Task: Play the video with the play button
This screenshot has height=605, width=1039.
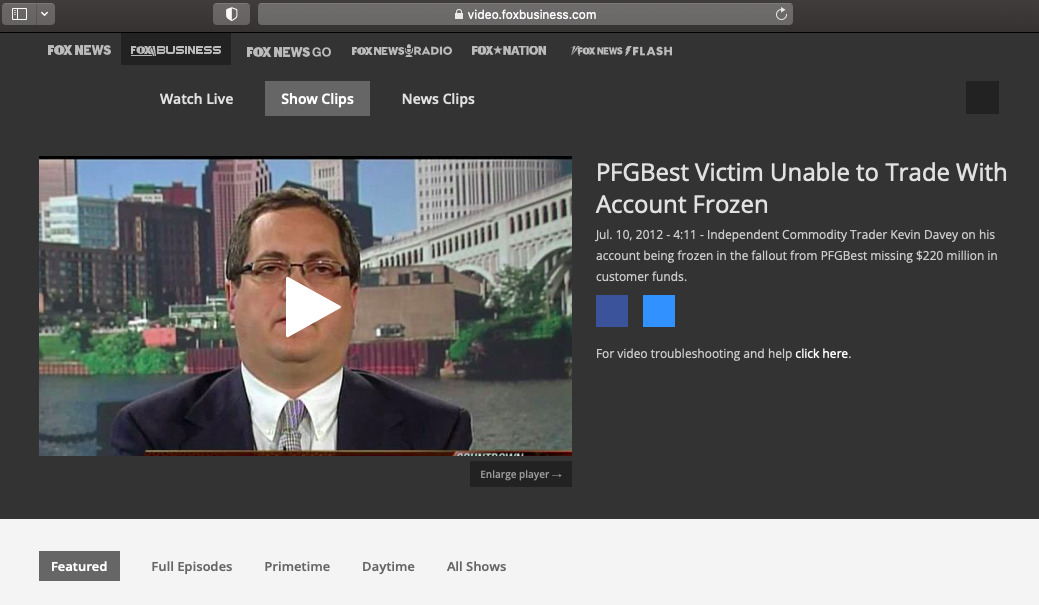Action: click(312, 307)
